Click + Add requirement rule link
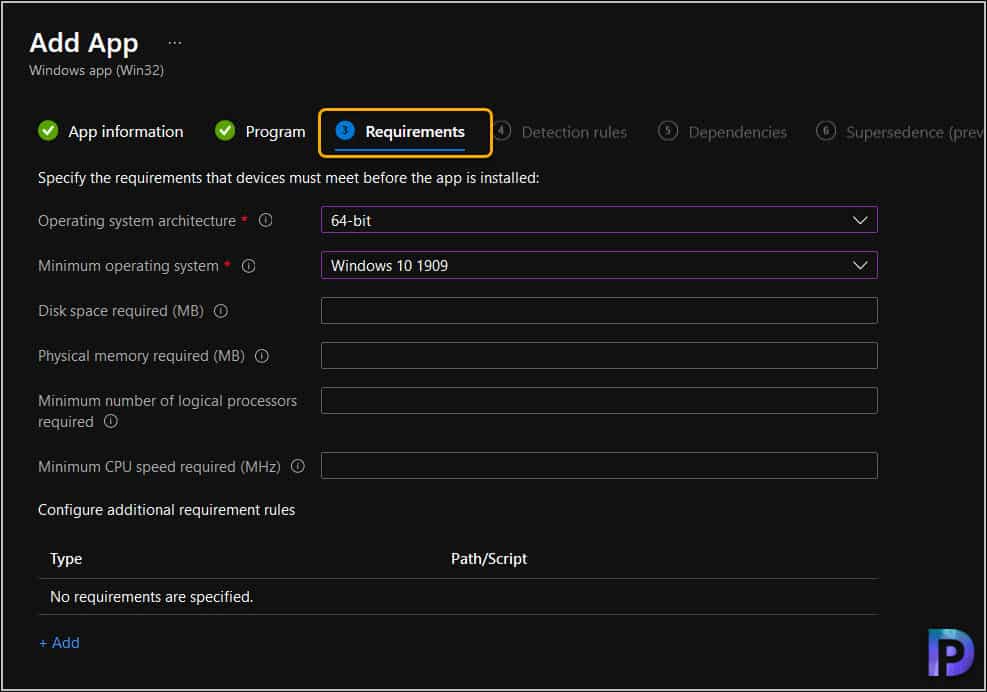The image size is (987, 692). [59, 643]
